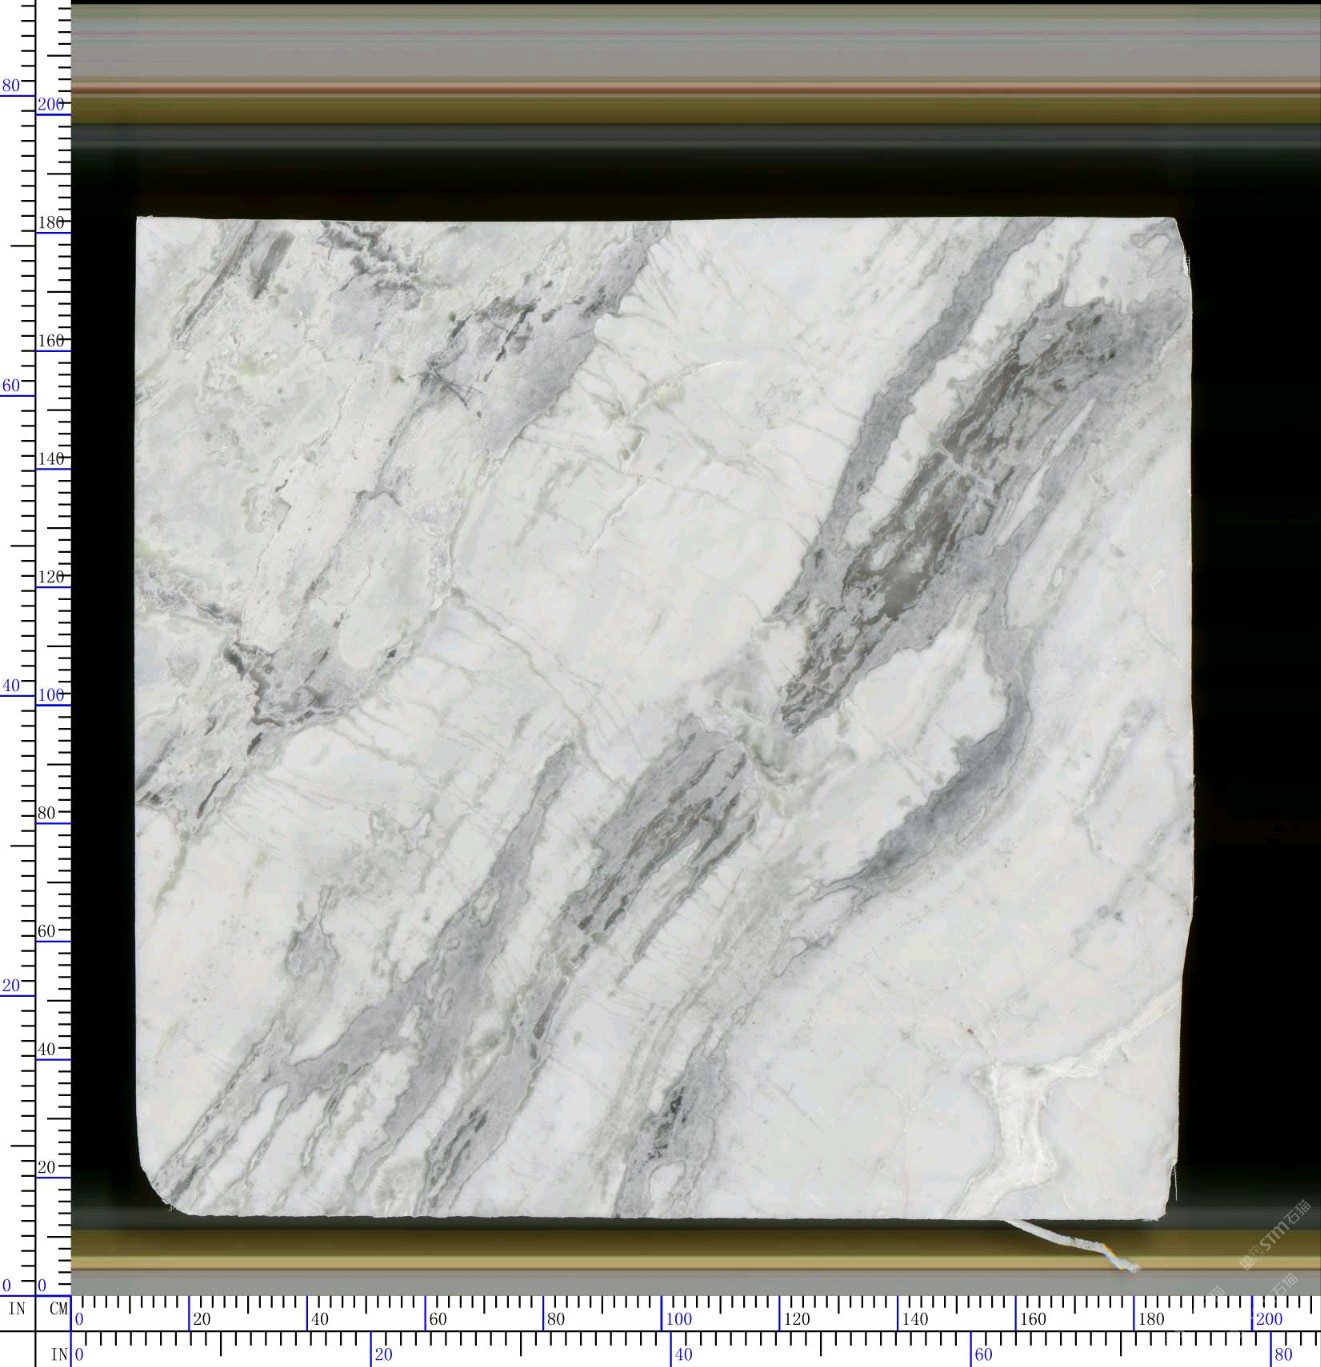The height and width of the screenshot is (1367, 1321).
Task: Click the 160 label on bottom CM ruler
Action: tap(1033, 1319)
